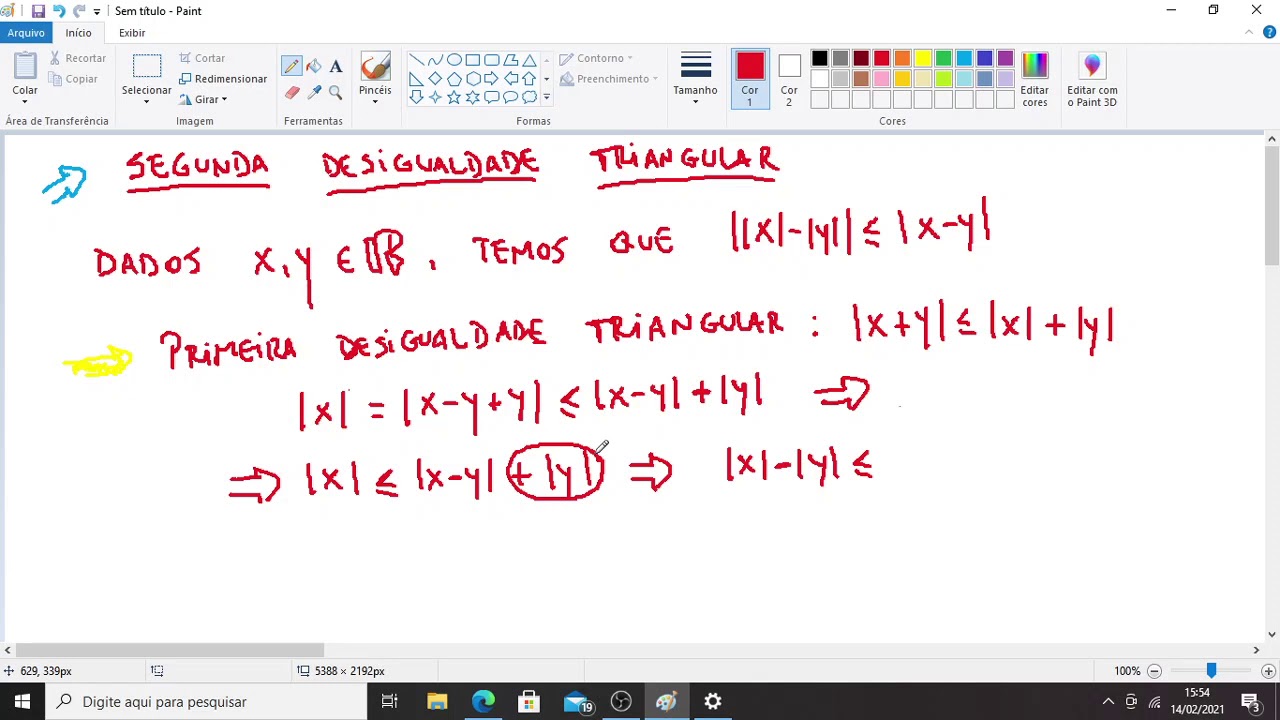The width and height of the screenshot is (1280, 720).
Task: Open File Explorer from the taskbar
Action: pyautogui.click(x=437, y=702)
